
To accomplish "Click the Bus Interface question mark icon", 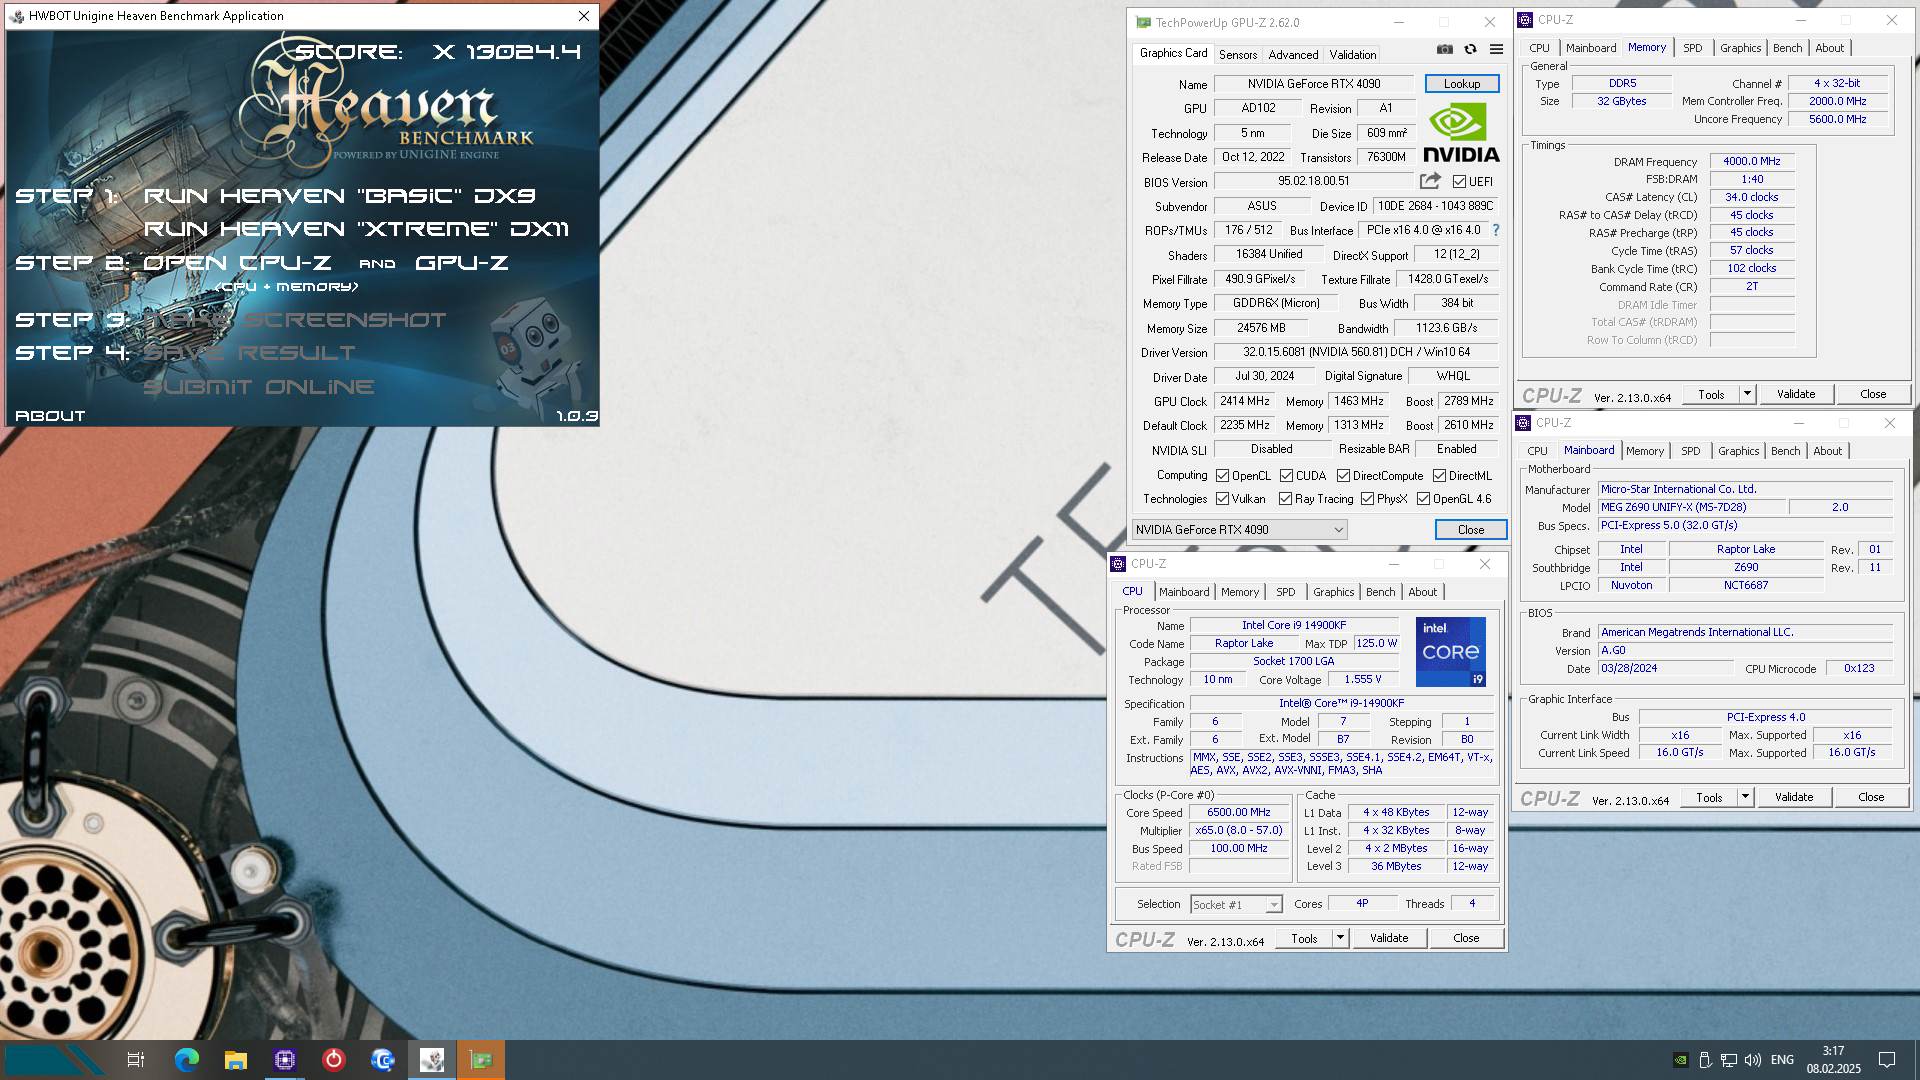I will coord(1496,230).
